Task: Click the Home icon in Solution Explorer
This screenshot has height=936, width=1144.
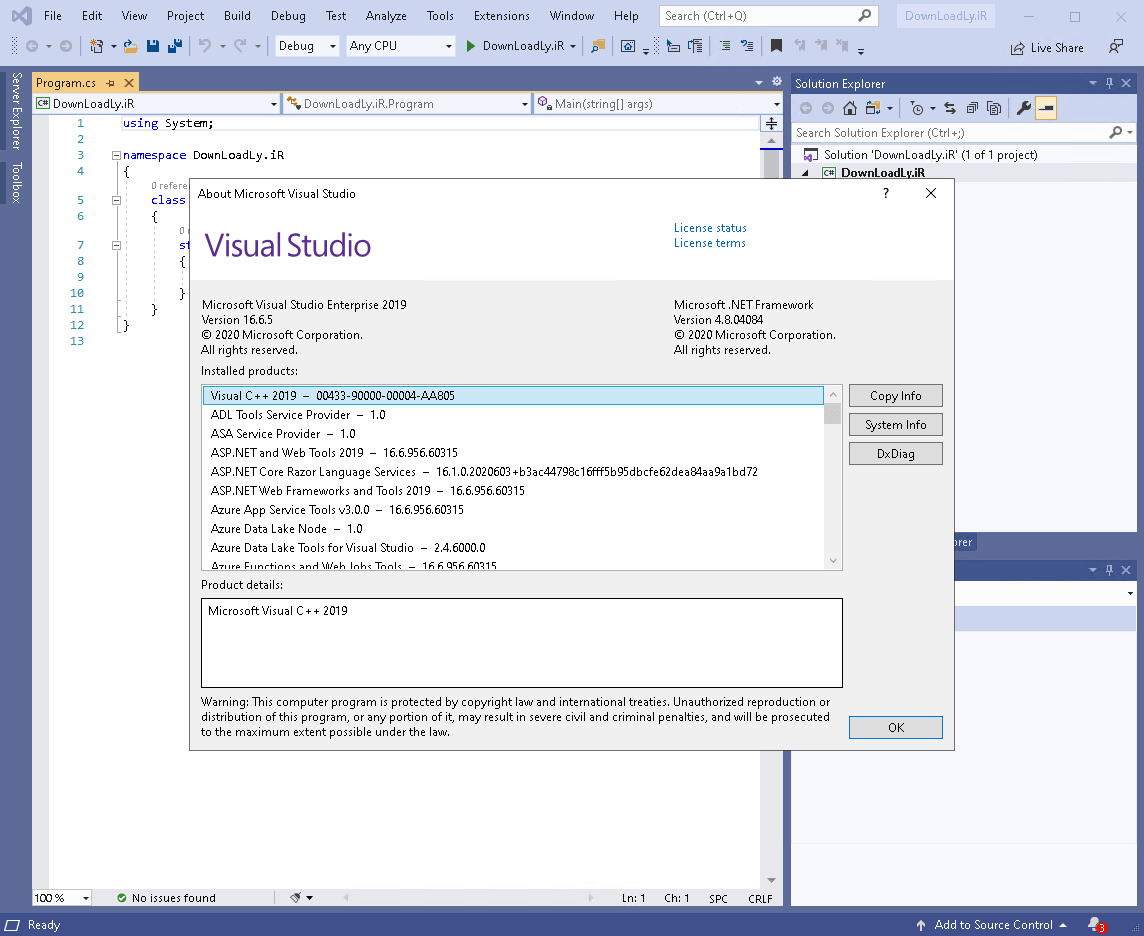Action: click(x=849, y=107)
